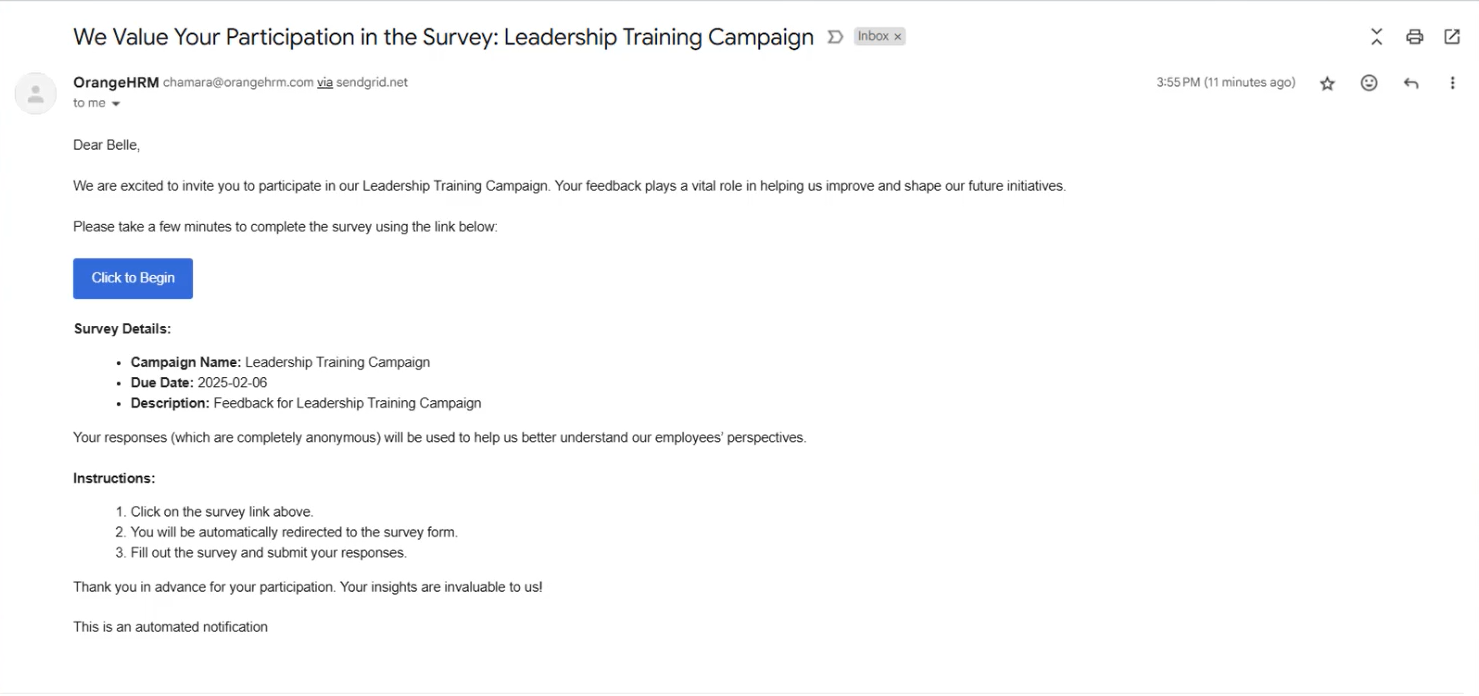Click the Due Date 2025-02-06 line
The width and height of the screenshot is (1479, 696).
pos(199,382)
